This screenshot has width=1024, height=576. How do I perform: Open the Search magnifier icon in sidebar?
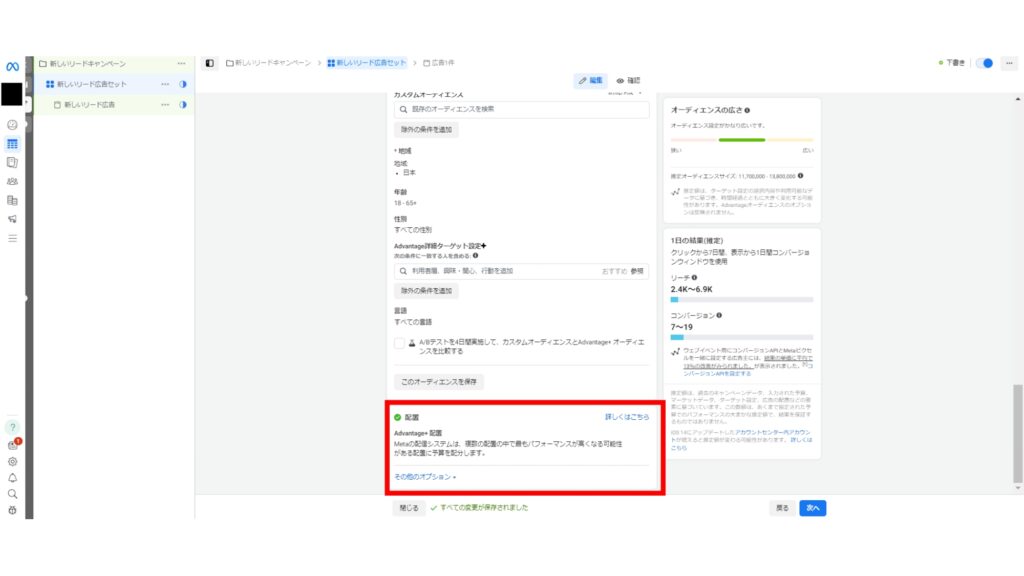(x=13, y=493)
